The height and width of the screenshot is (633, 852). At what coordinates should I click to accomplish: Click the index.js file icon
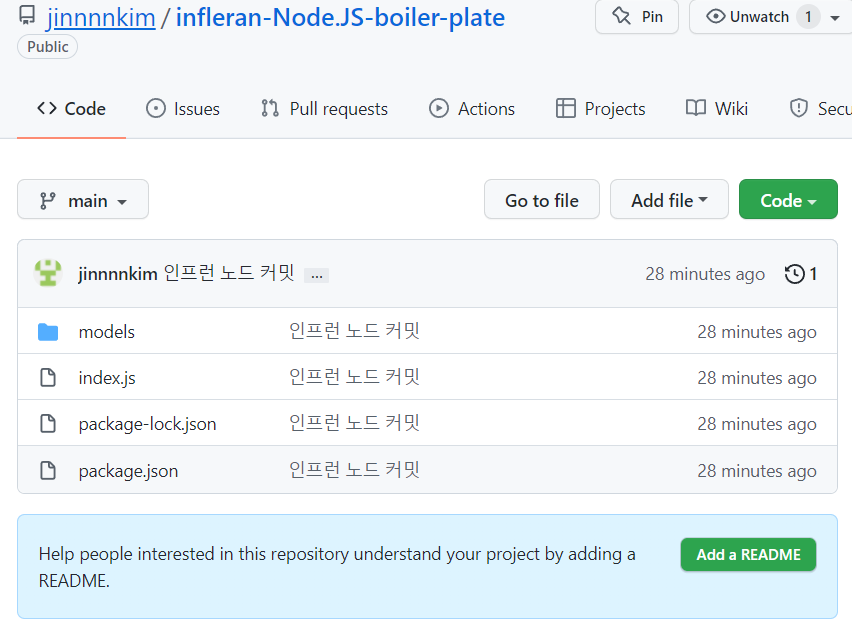tap(48, 378)
